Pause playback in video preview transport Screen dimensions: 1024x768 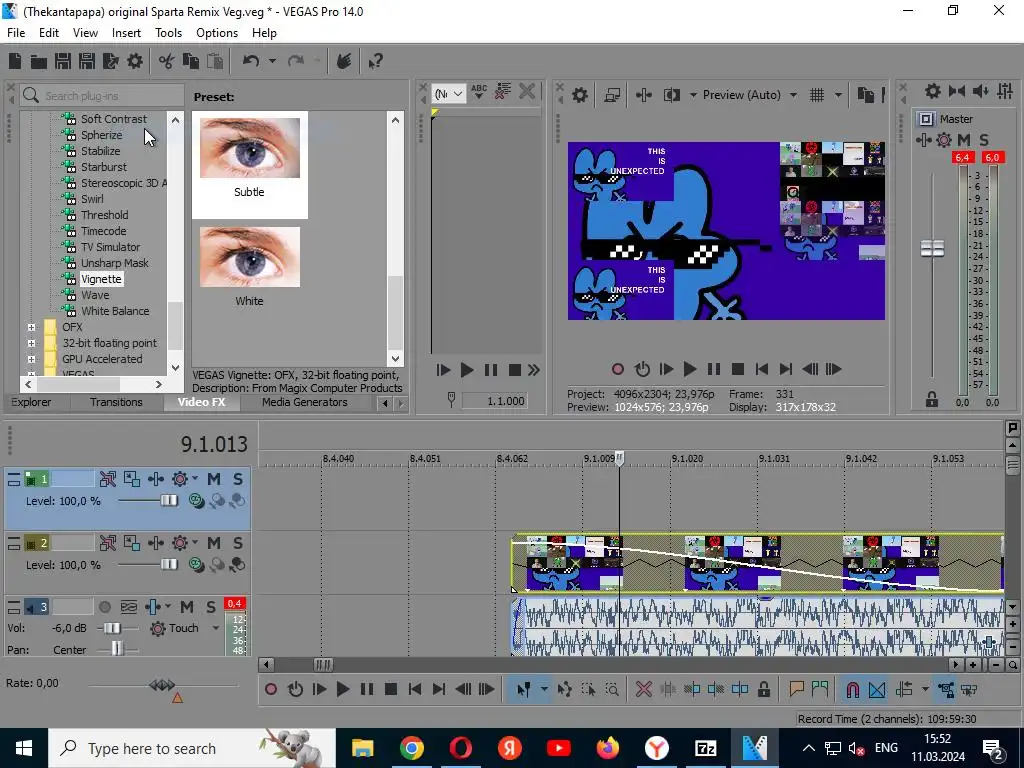714,369
